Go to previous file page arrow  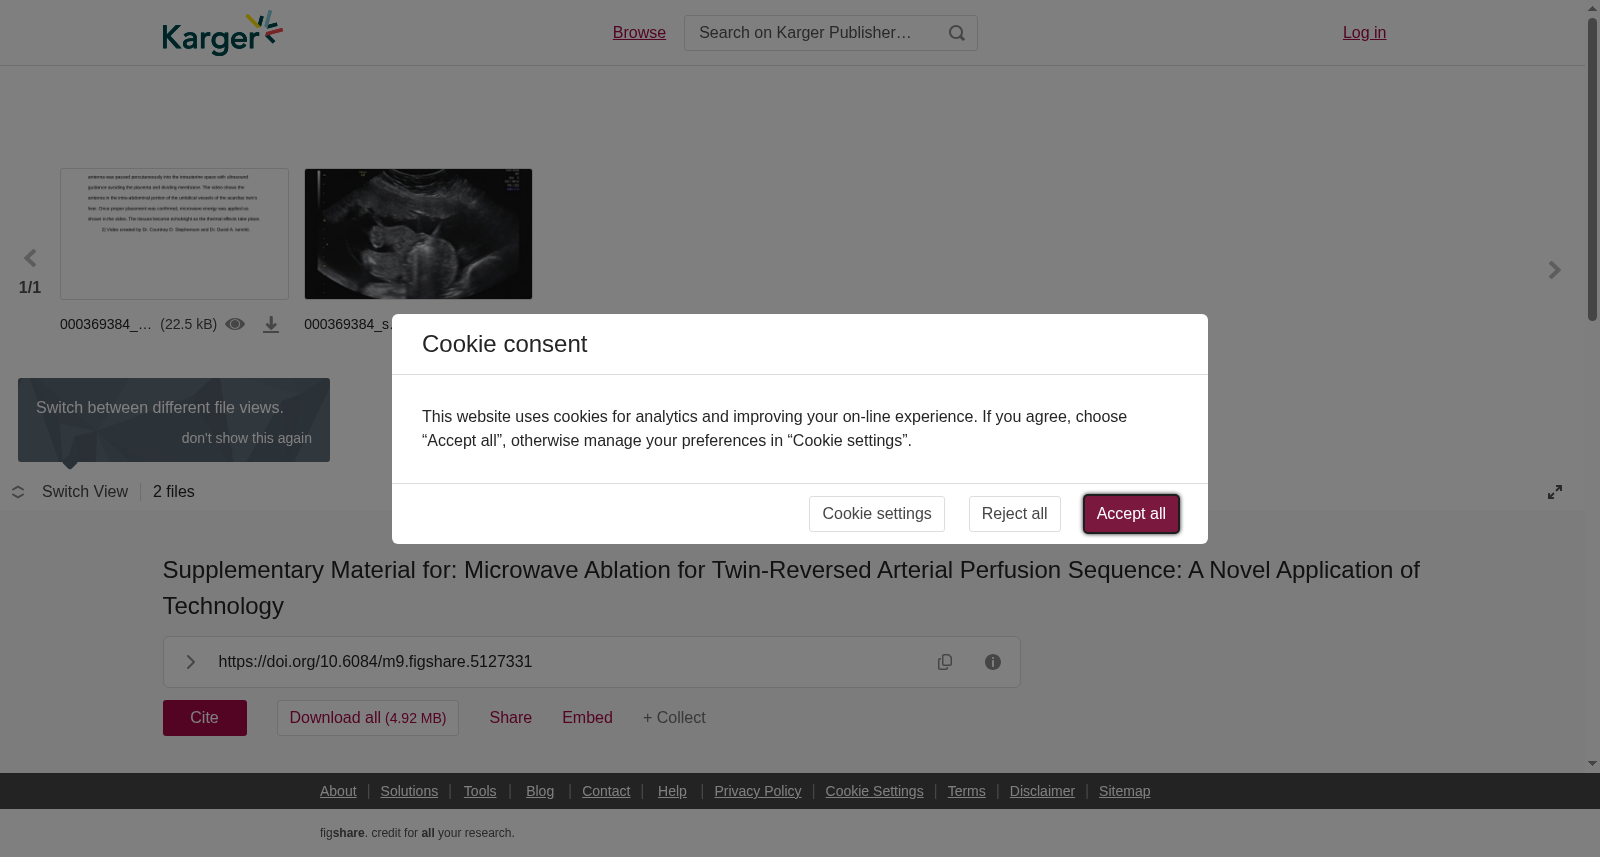click(x=30, y=259)
